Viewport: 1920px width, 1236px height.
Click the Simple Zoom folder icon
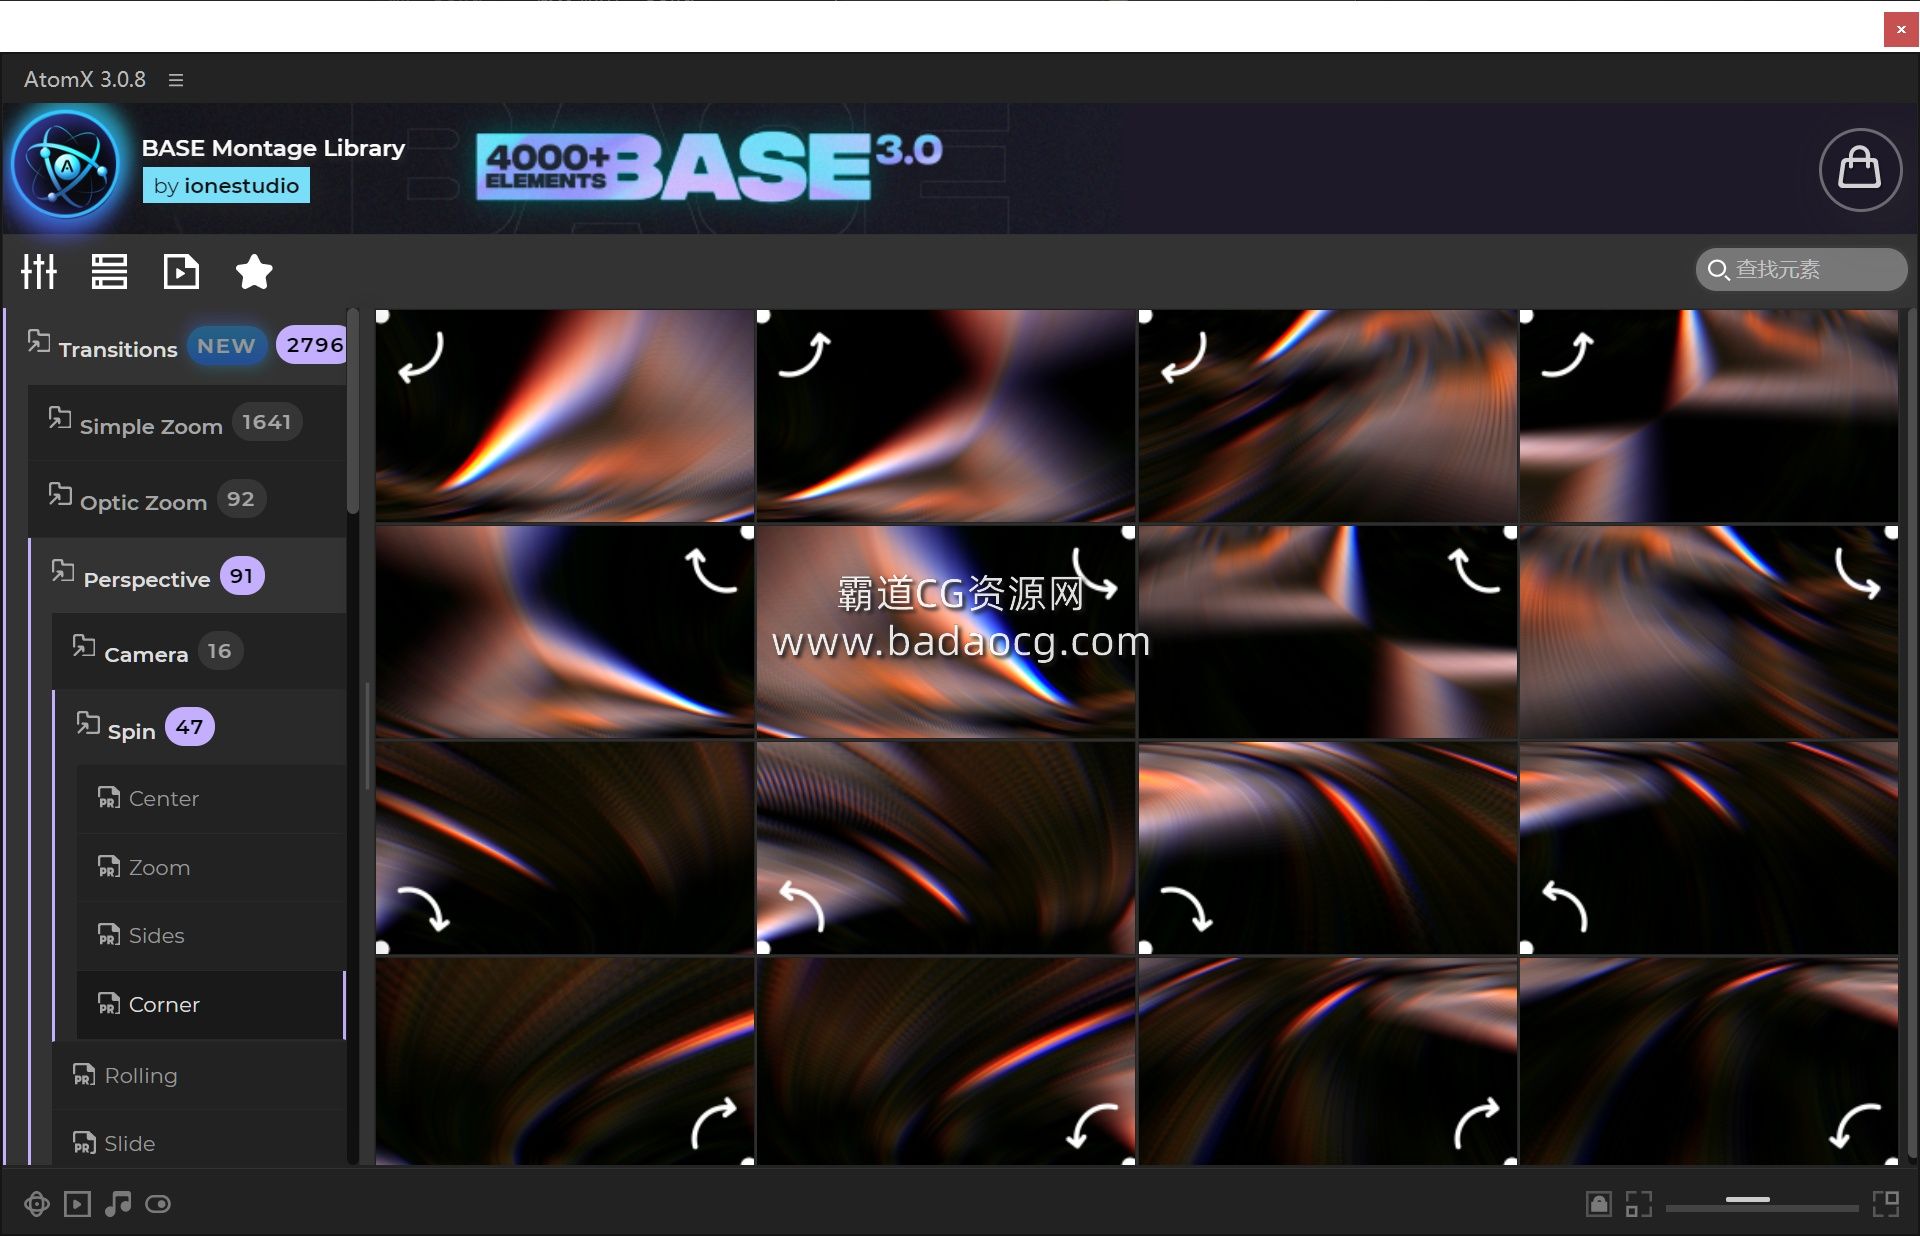[60, 418]
